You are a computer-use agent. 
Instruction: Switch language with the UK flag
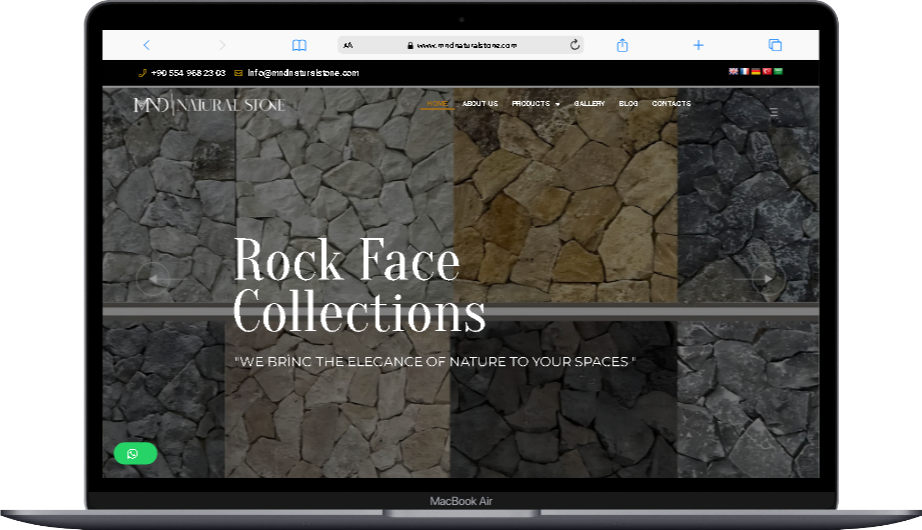coord(733,71)
